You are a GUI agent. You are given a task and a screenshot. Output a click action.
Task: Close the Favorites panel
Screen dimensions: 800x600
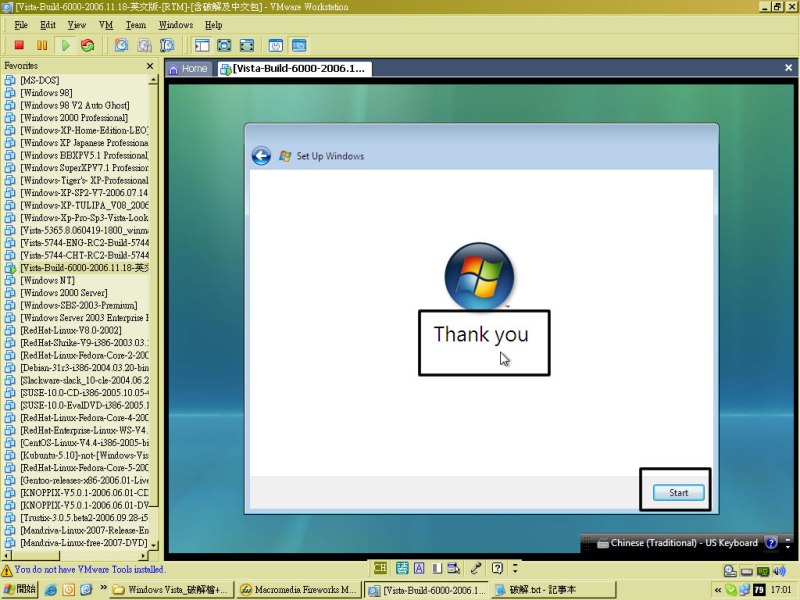(x=149, y=66)
